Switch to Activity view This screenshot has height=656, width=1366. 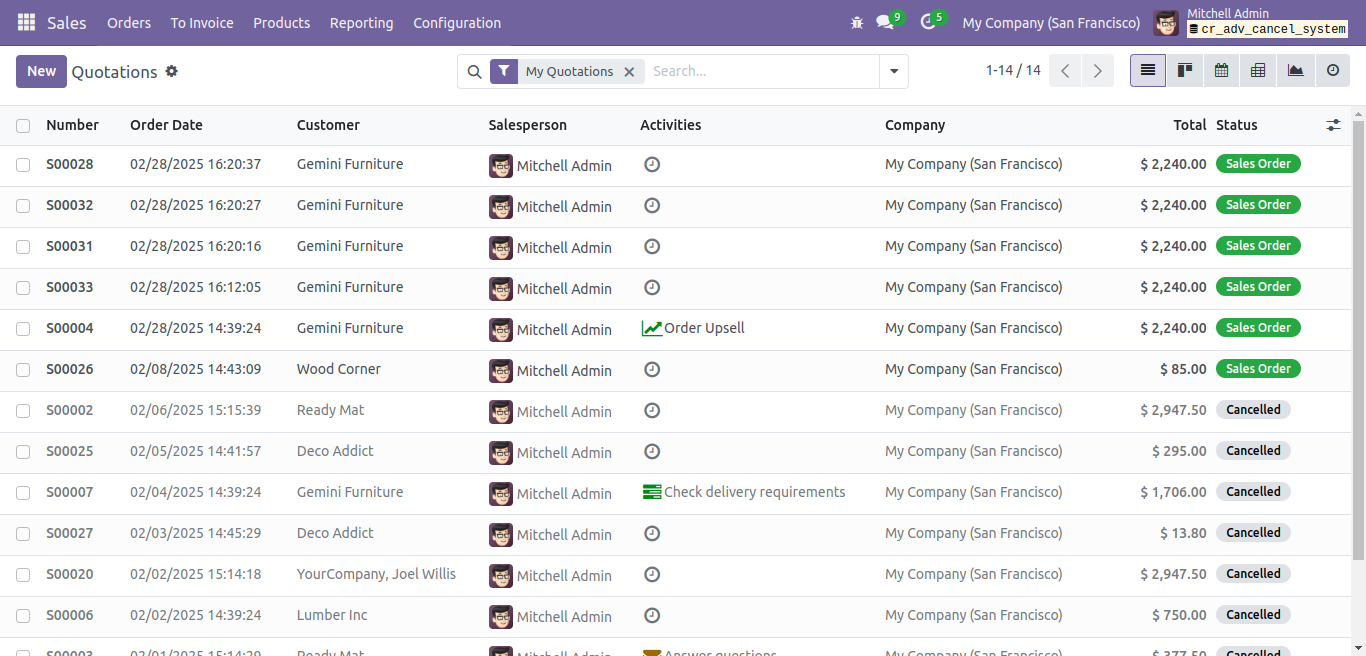pyautogui.click(x=1332, y=71)
